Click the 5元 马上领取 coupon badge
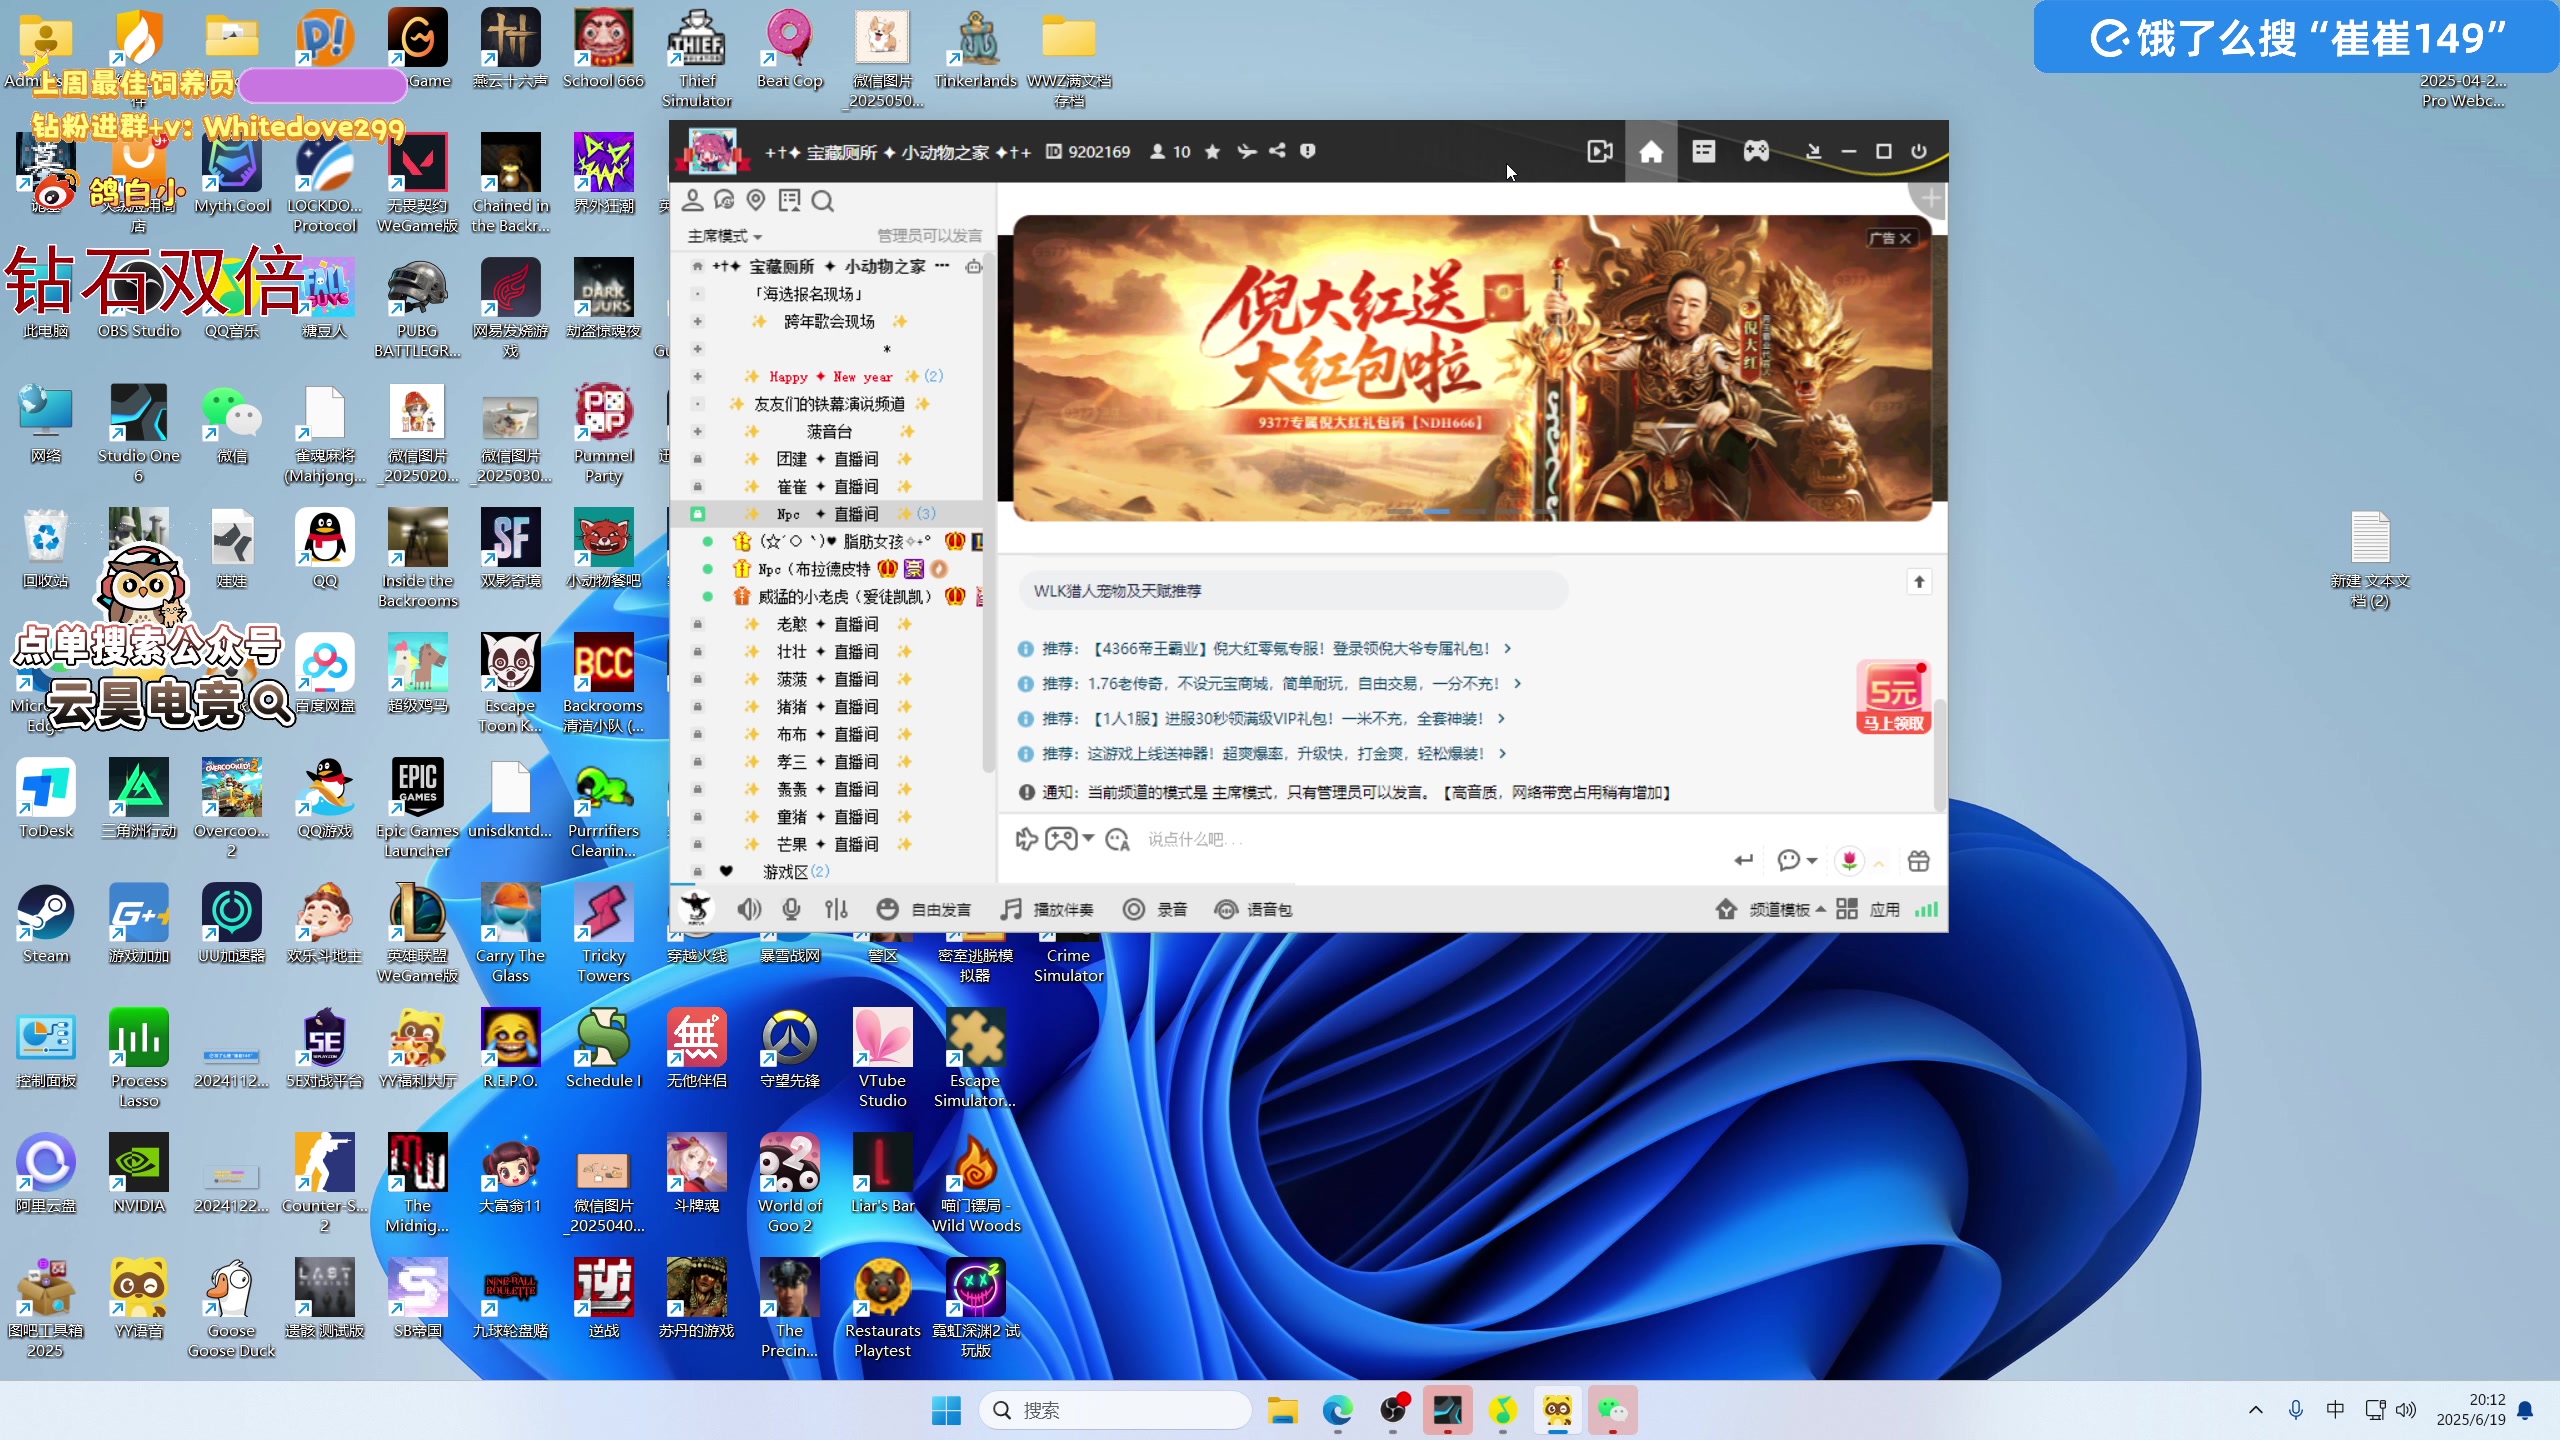 coord(1892,697)
